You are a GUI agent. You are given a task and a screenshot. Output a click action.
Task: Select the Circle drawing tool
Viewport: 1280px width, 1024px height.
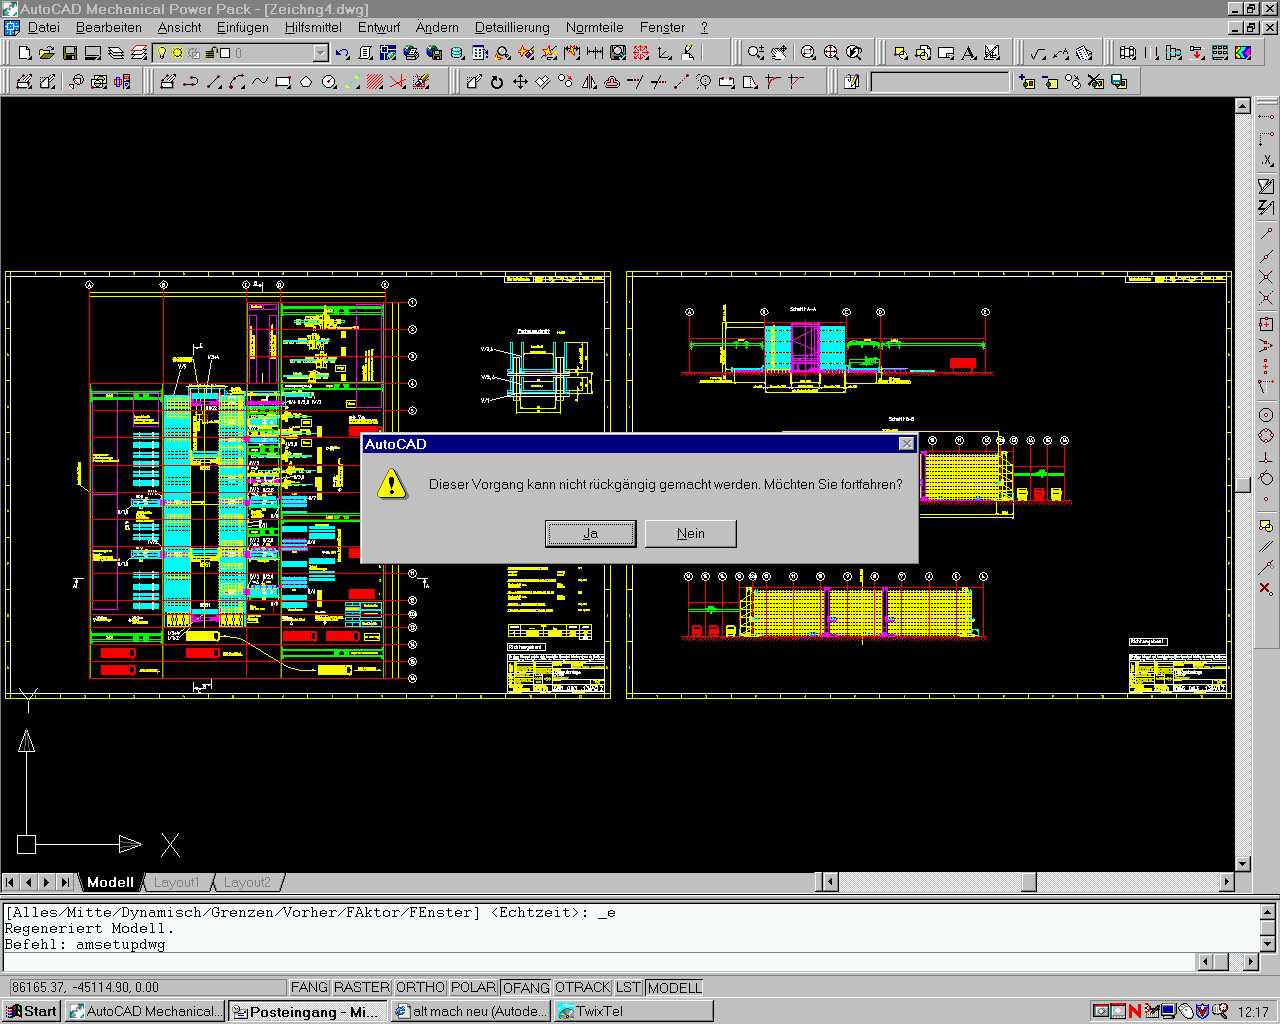tap(329, 82)
